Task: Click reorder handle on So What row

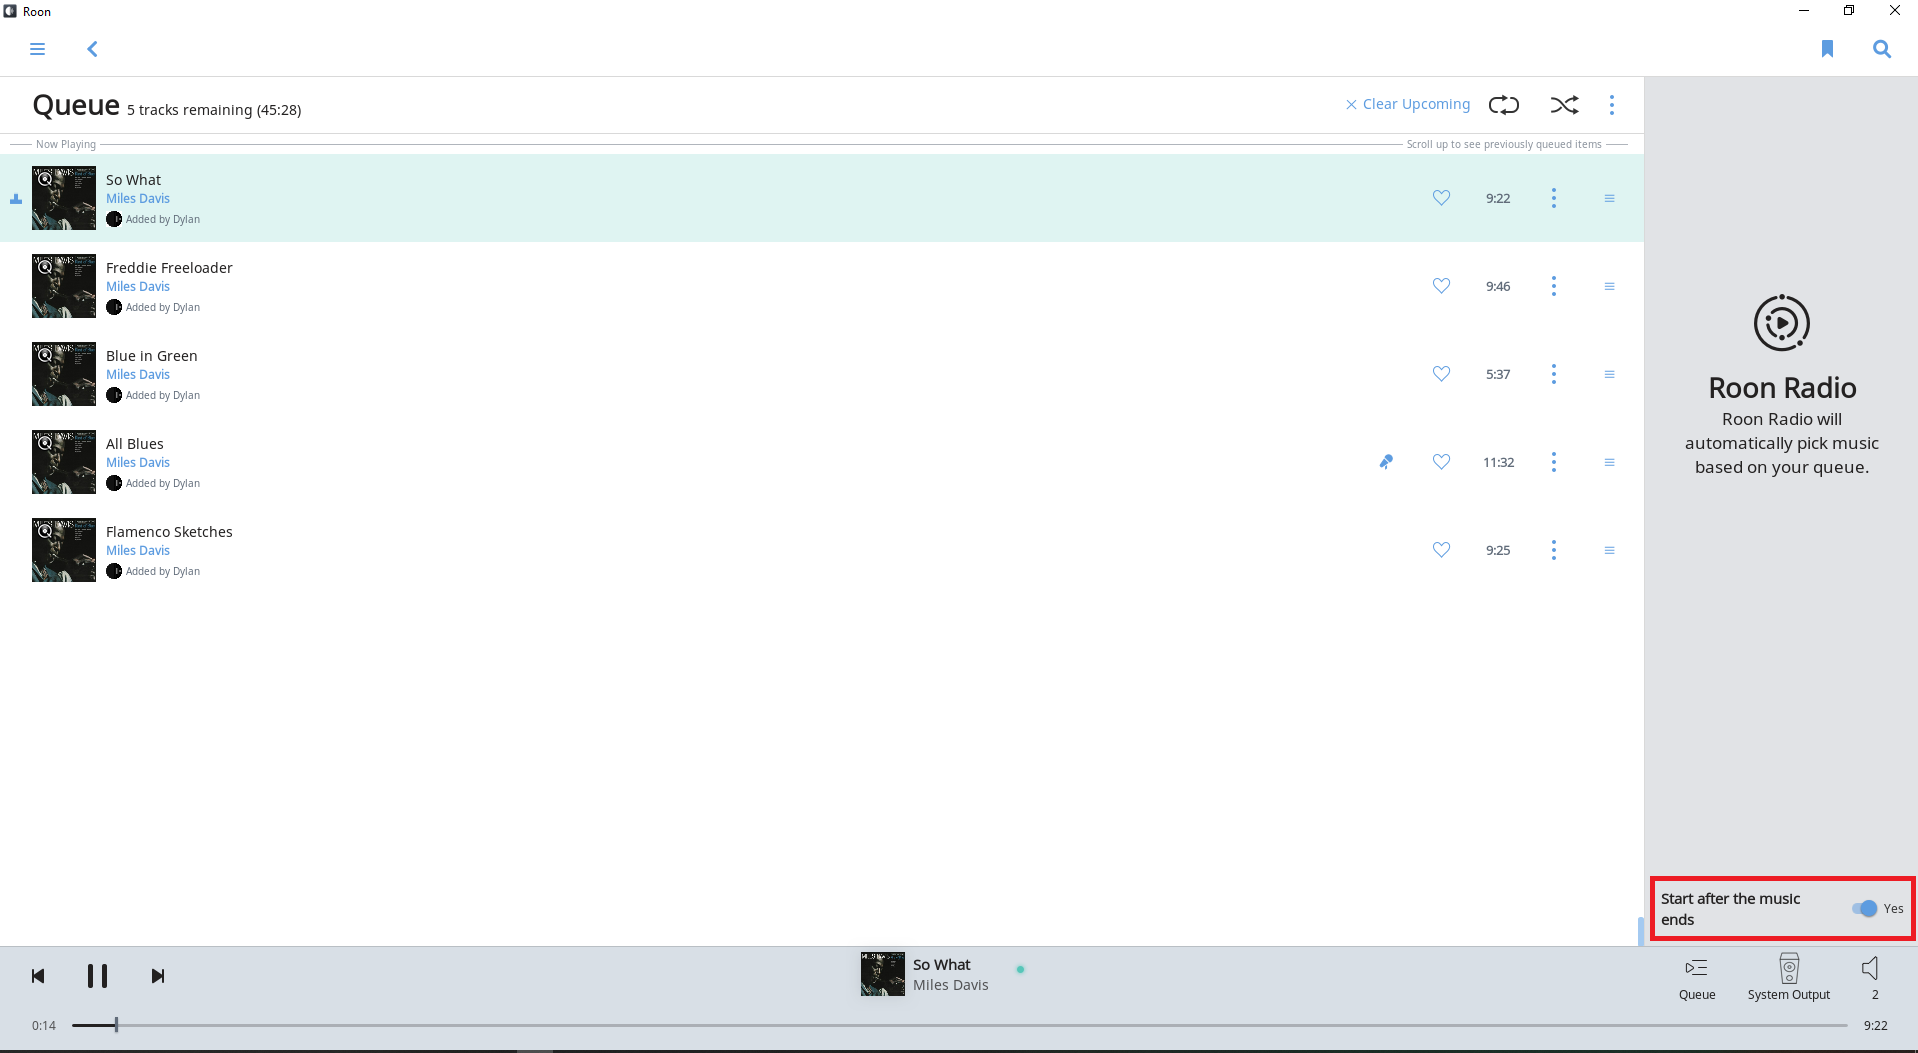Action: [x=1609, y=198]
